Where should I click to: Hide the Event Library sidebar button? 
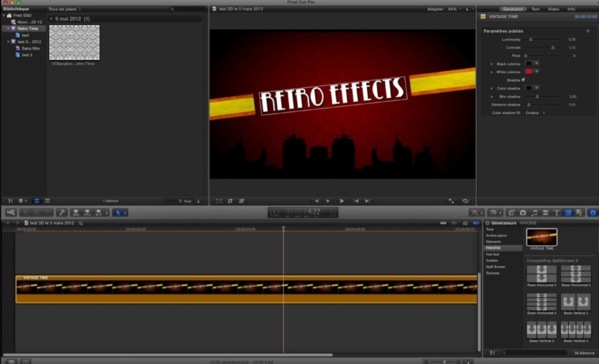tap(11, 201)
